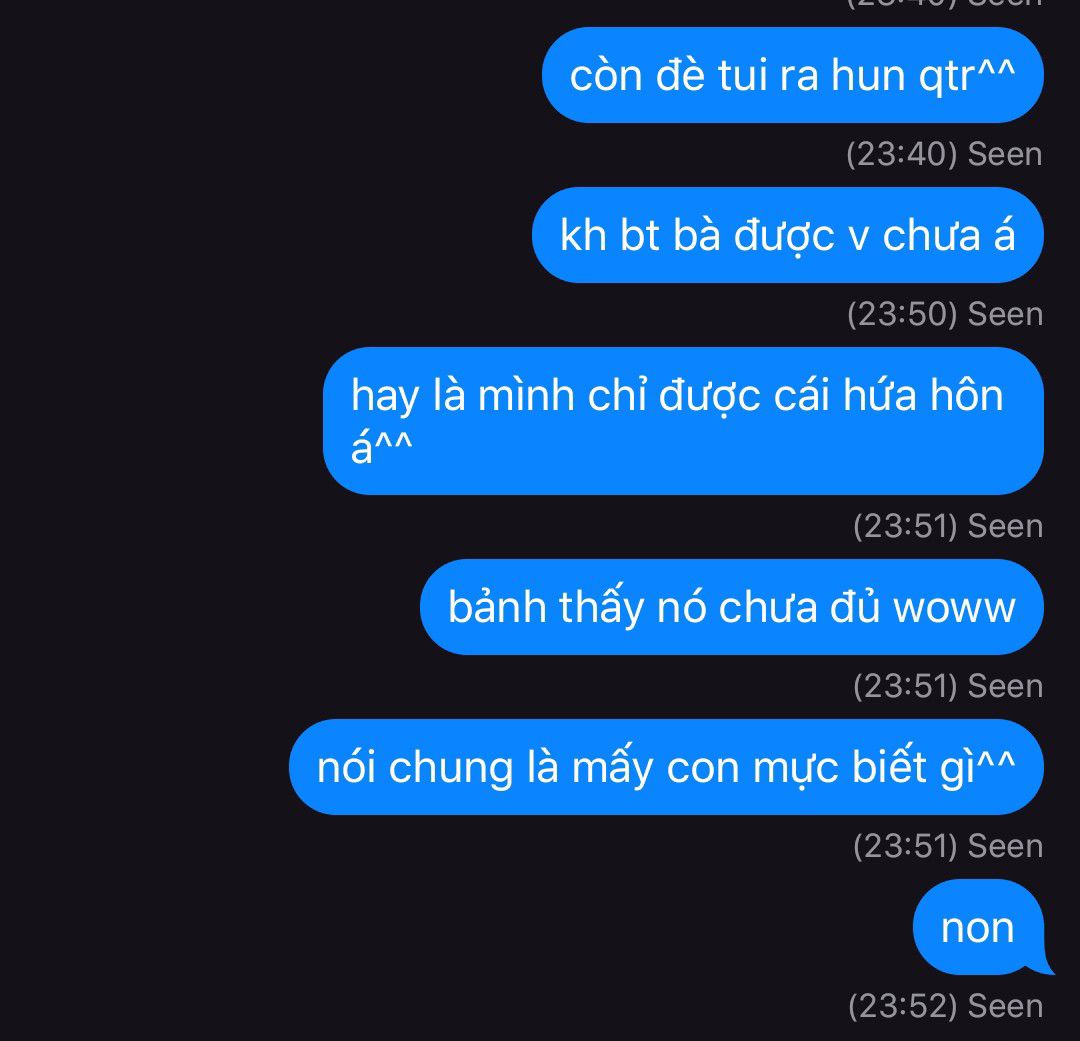The width and height of the screenshot is (1080, 1041).
Task: Tap Seen status beside the 23:40 time
Action: tap(1005, 154)
